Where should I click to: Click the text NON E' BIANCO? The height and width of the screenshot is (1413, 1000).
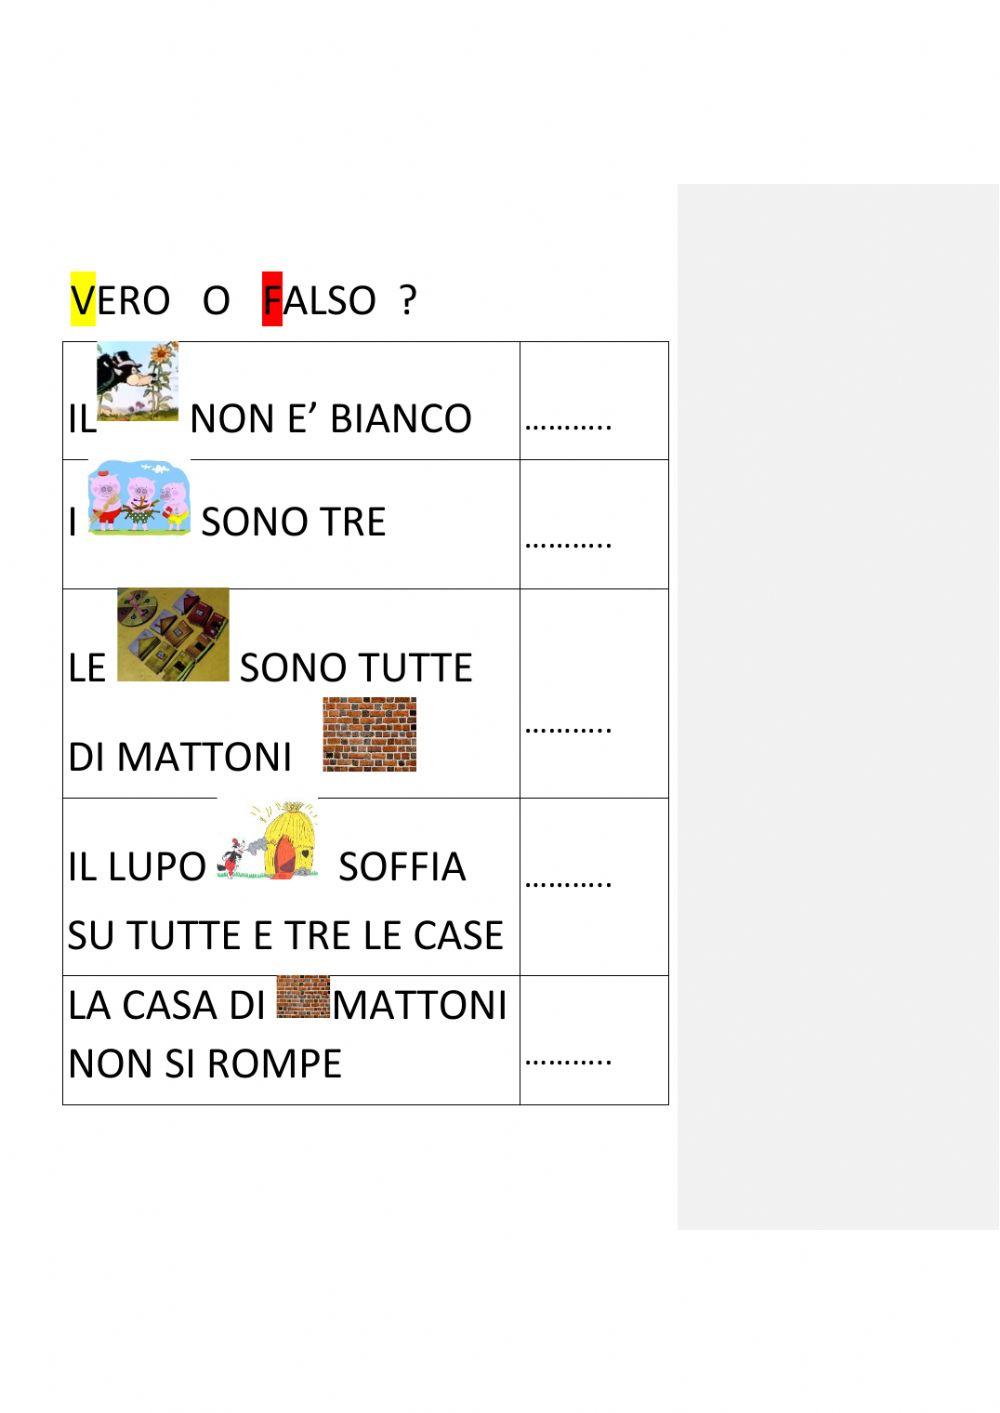point(331,418)
